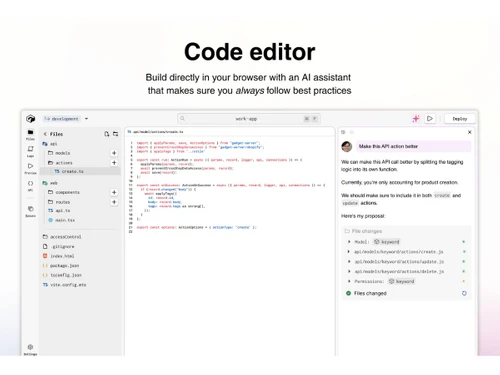Click the work-app search field
This screenshot has width=500, height=375.
(249, 119)
